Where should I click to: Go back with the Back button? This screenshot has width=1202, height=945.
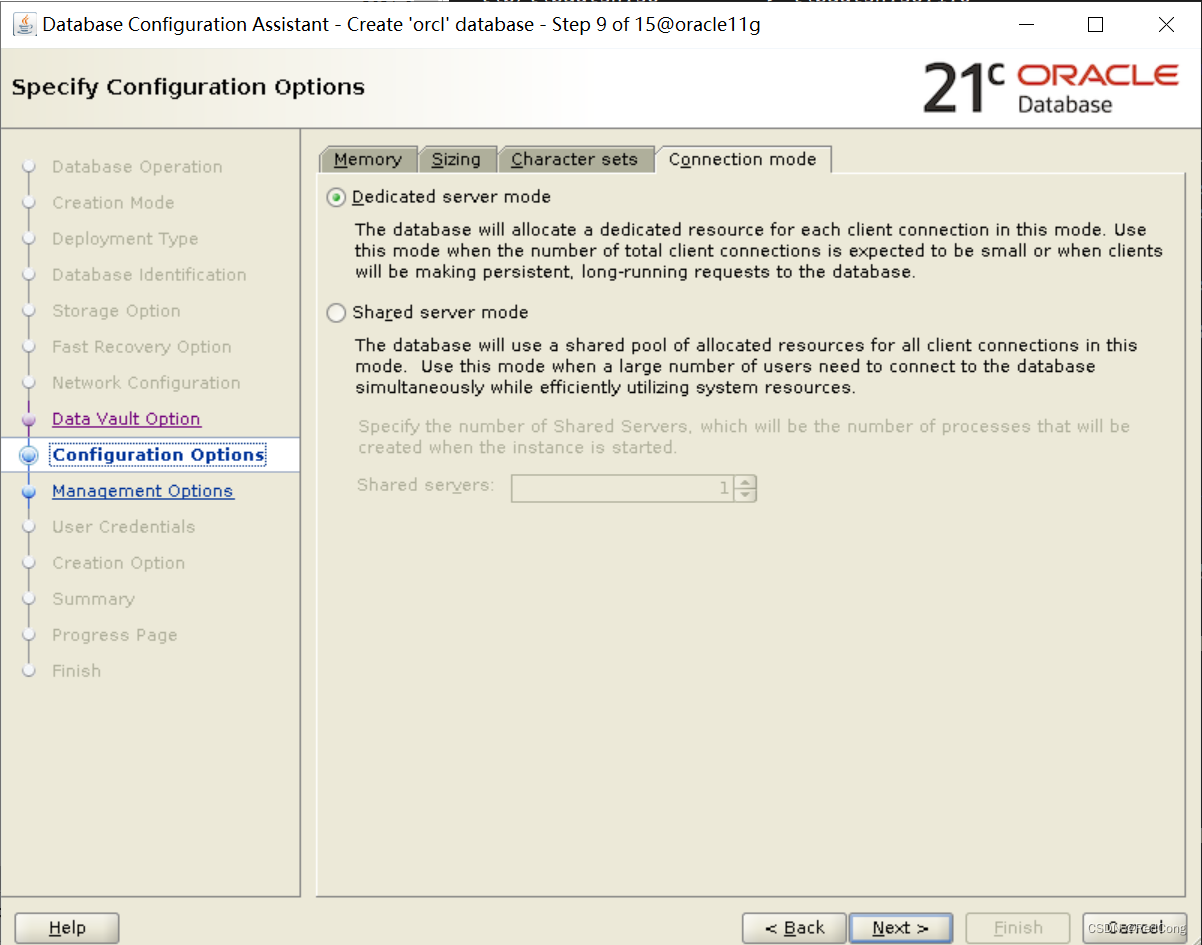tap(795, 928)
